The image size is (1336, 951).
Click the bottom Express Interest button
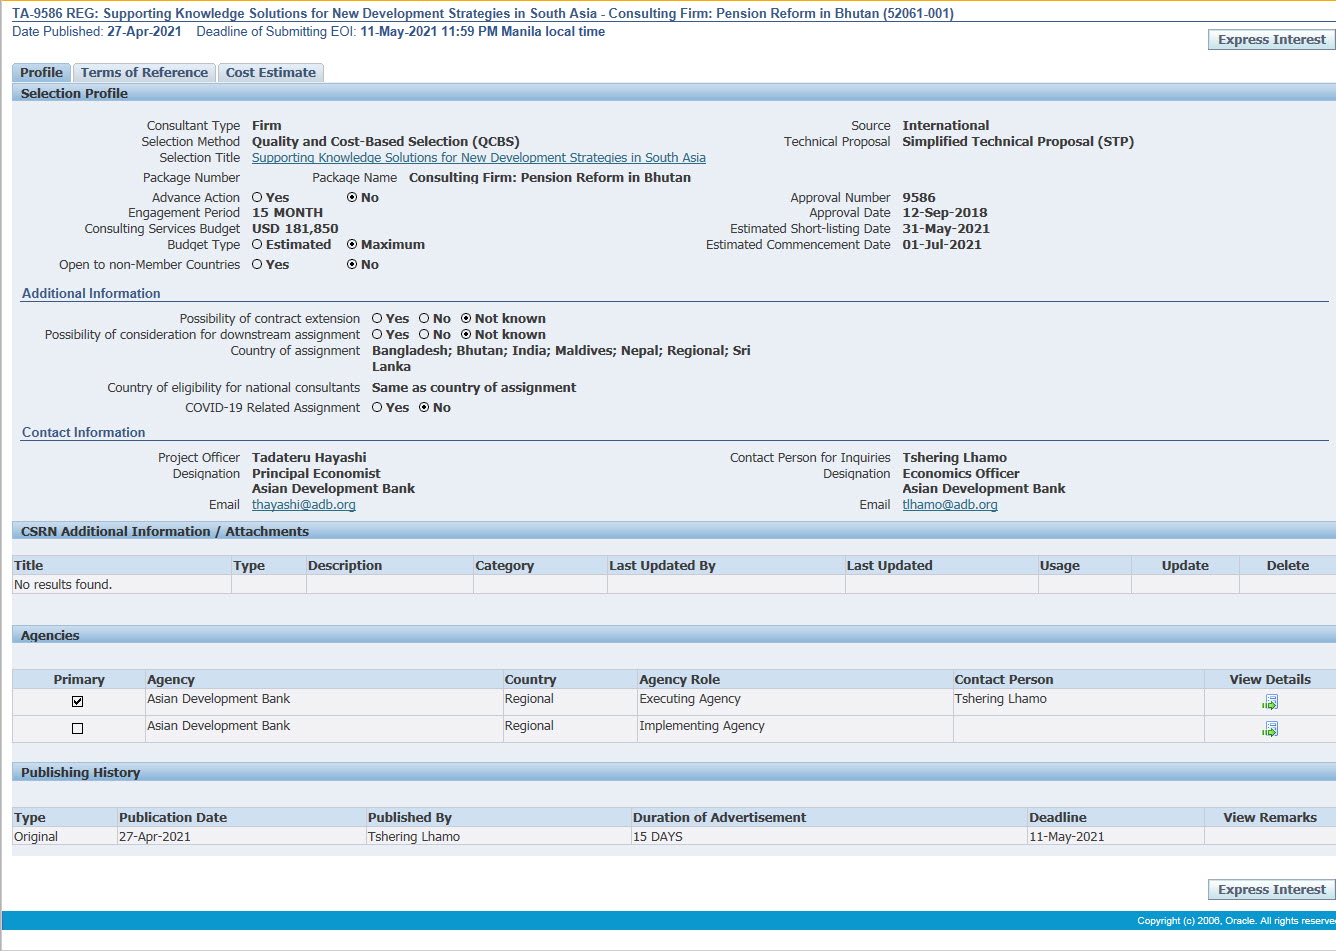[x=1272, y=890]
